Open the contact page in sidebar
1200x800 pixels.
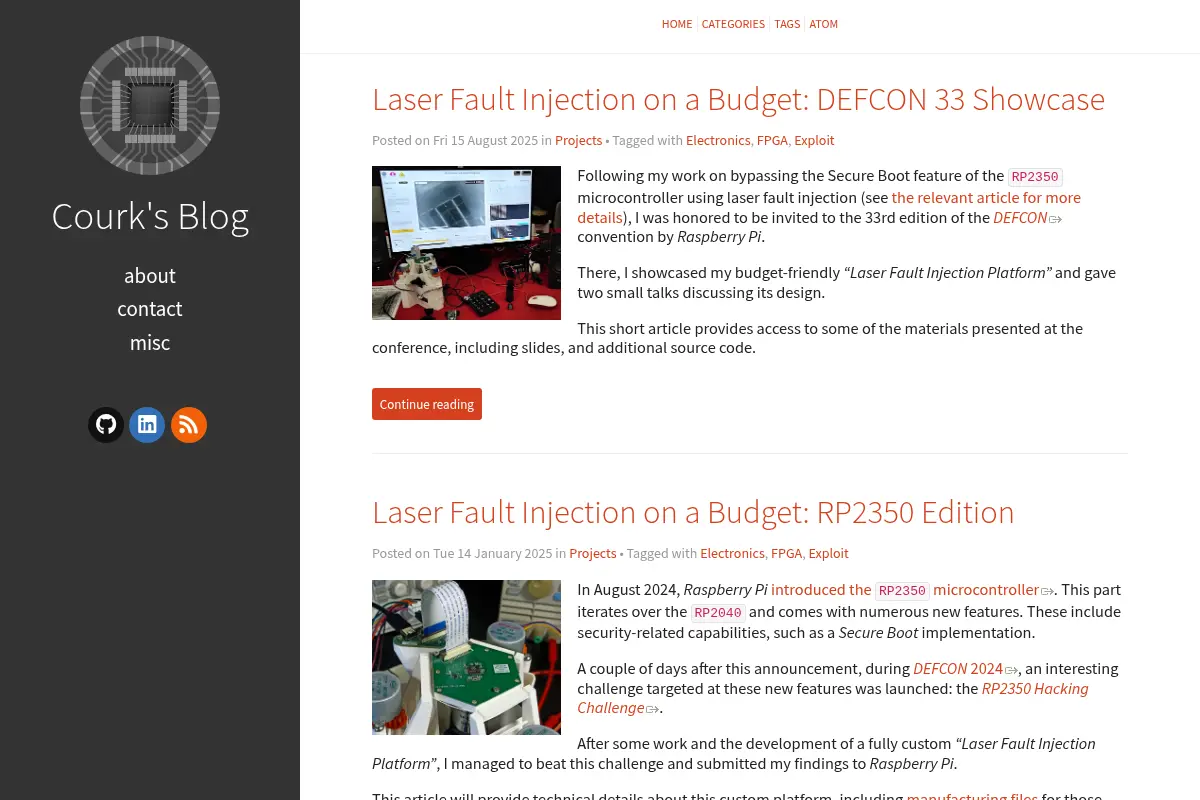point(150,309)
